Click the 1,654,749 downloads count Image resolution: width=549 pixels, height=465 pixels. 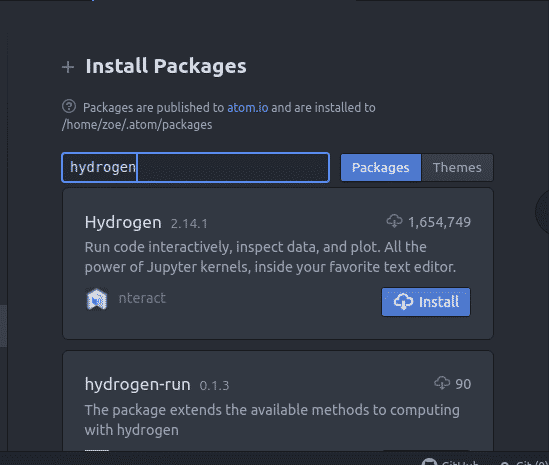click(439, 222)
